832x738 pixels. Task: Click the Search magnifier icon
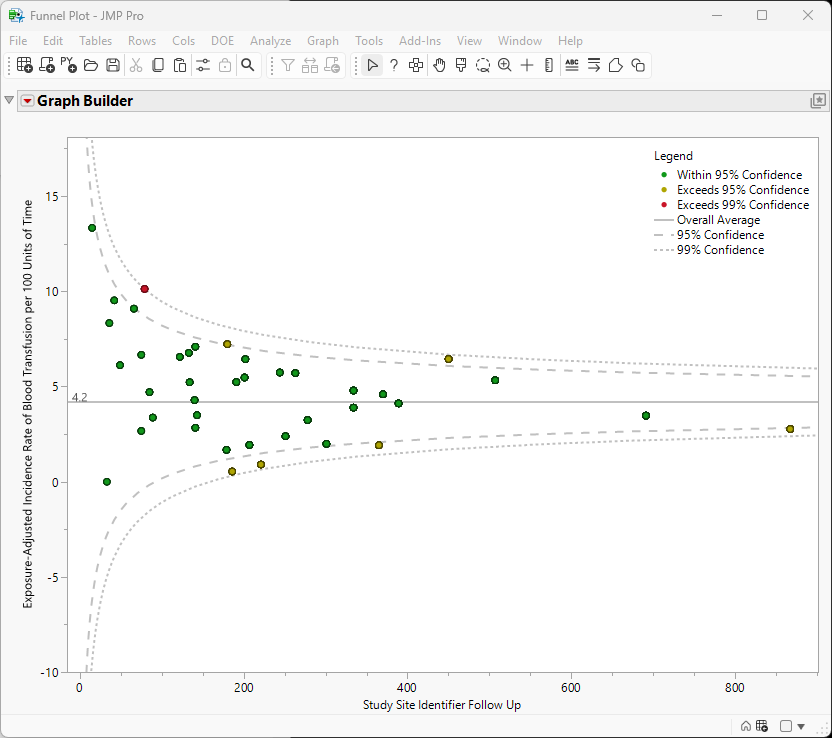tap(248, 65)
